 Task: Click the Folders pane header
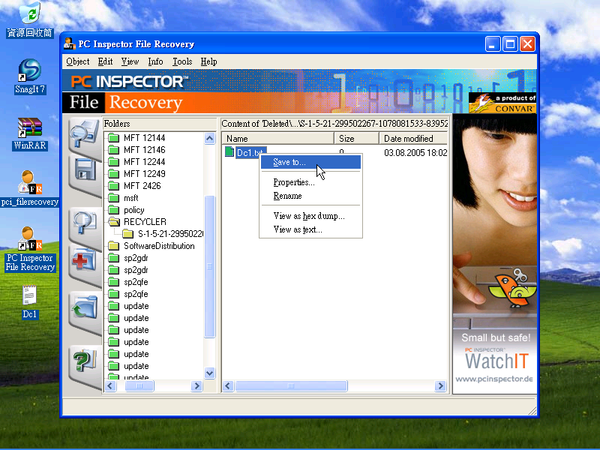tap(160, 124)
